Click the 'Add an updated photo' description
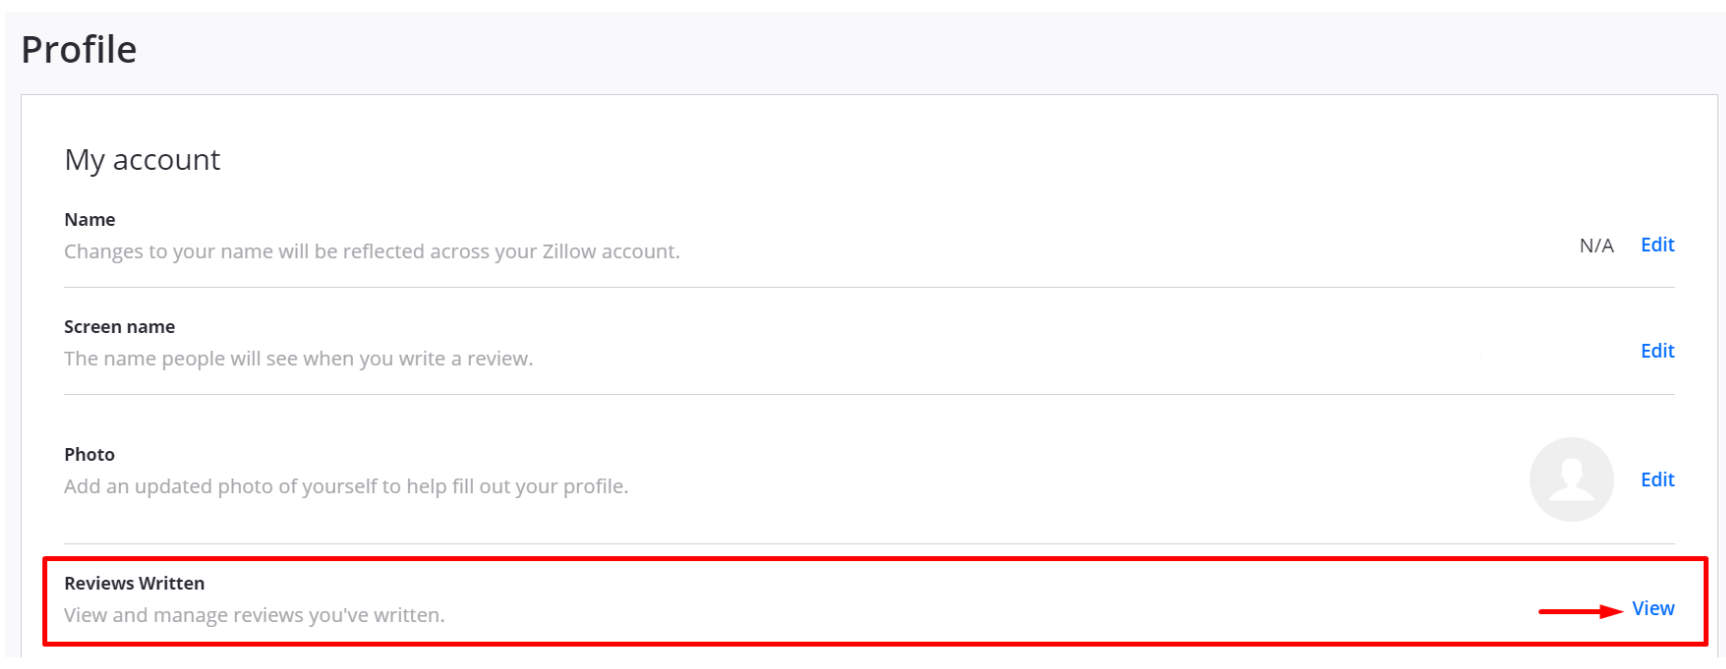This screenshot has width=1726, height=669. click(x=346, y=487)
